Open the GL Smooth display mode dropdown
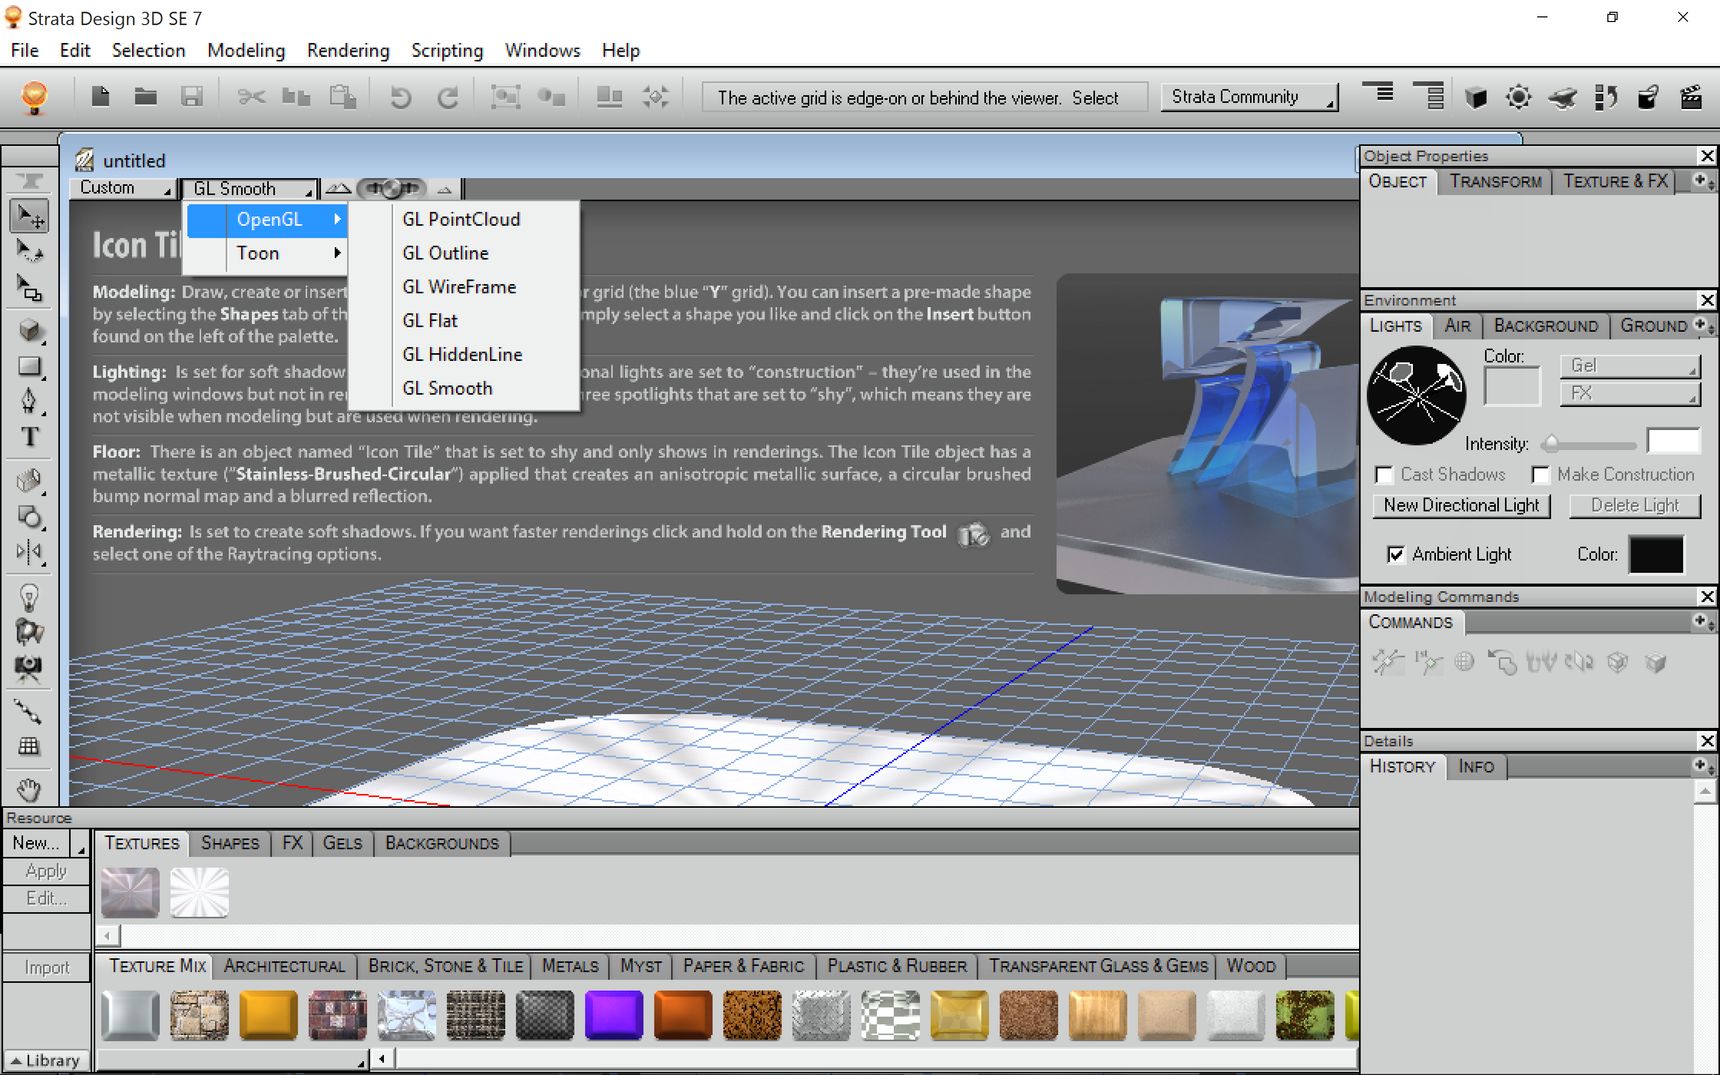 [249, 189]
